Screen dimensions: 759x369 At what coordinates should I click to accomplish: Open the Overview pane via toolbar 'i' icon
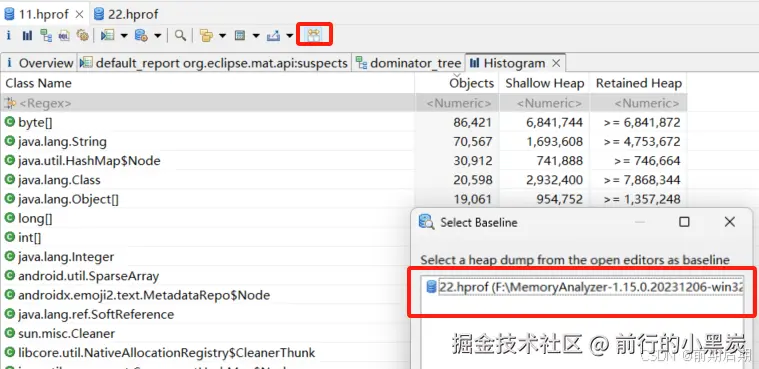(x=8, y=35)
